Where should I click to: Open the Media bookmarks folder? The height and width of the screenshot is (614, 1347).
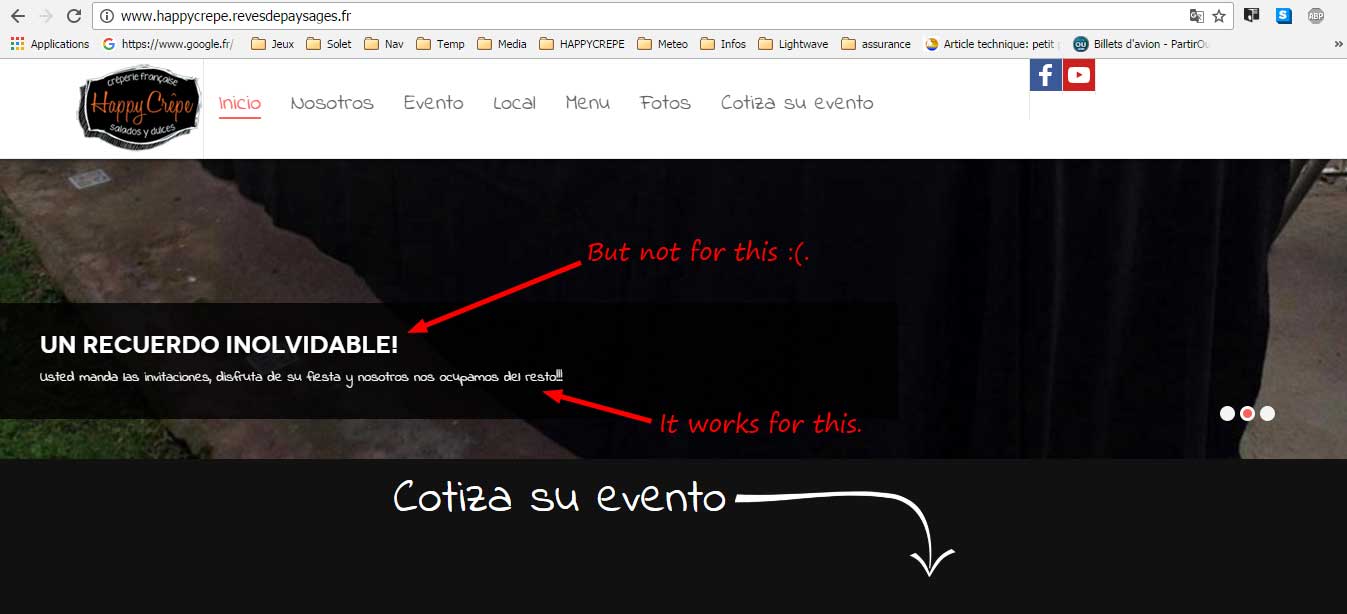pyautogui.click(x=502, y=44)
